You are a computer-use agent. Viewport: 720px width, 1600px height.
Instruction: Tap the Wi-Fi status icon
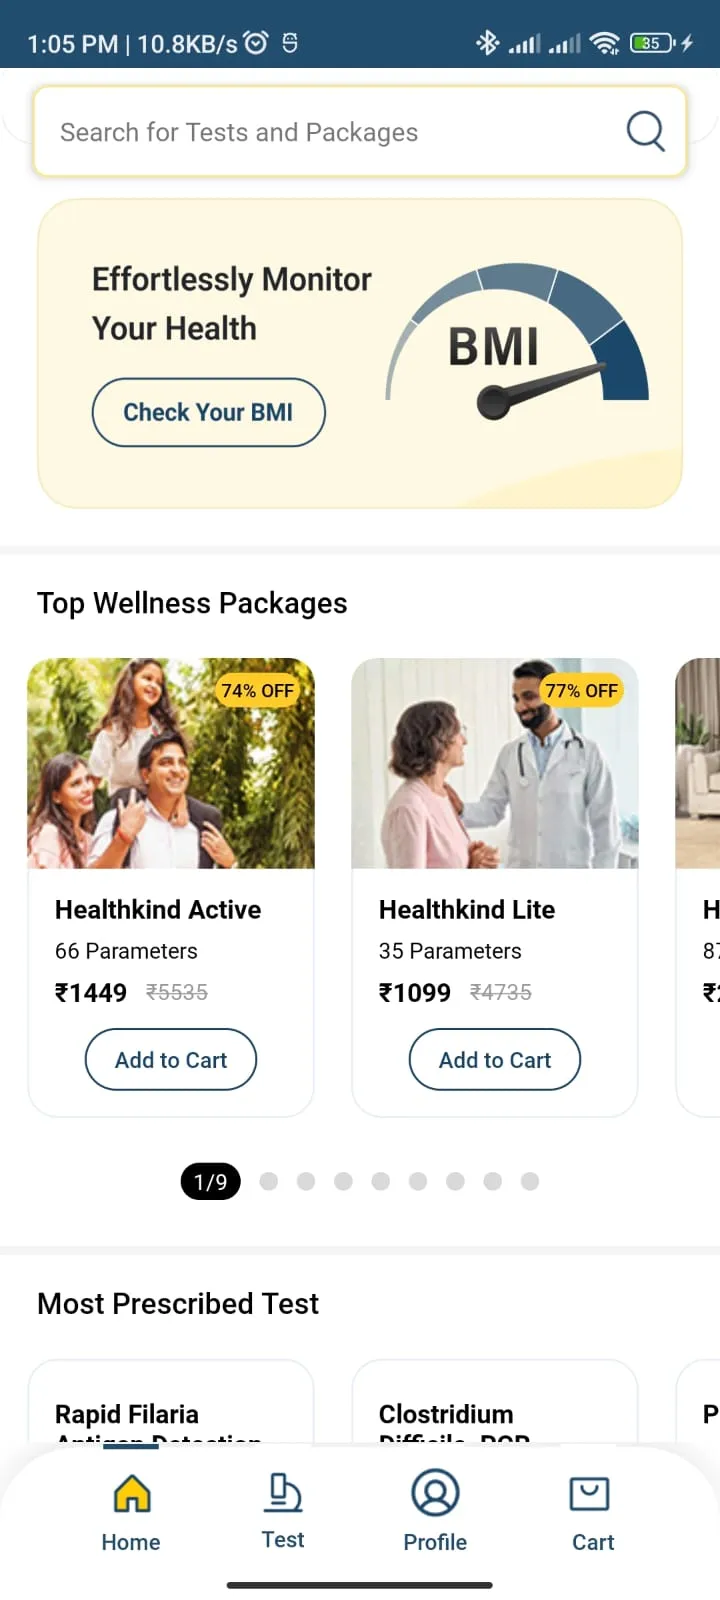[x=604, y=42]
